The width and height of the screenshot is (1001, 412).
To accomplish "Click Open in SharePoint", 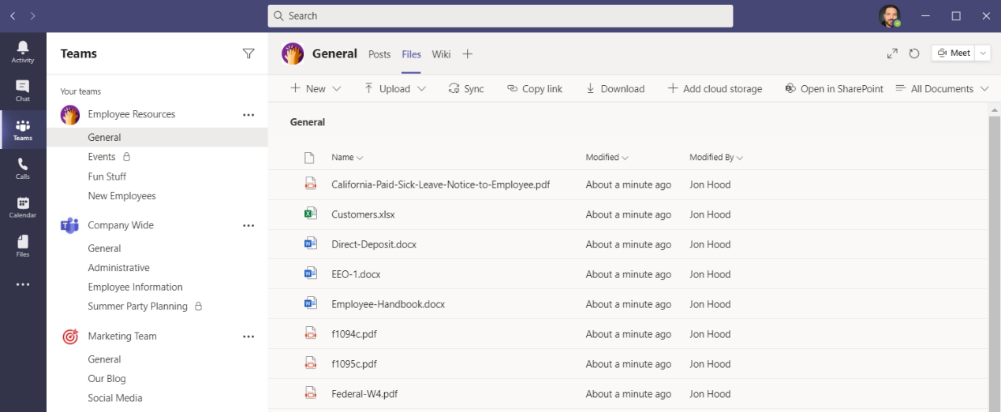I will (834, 89).
